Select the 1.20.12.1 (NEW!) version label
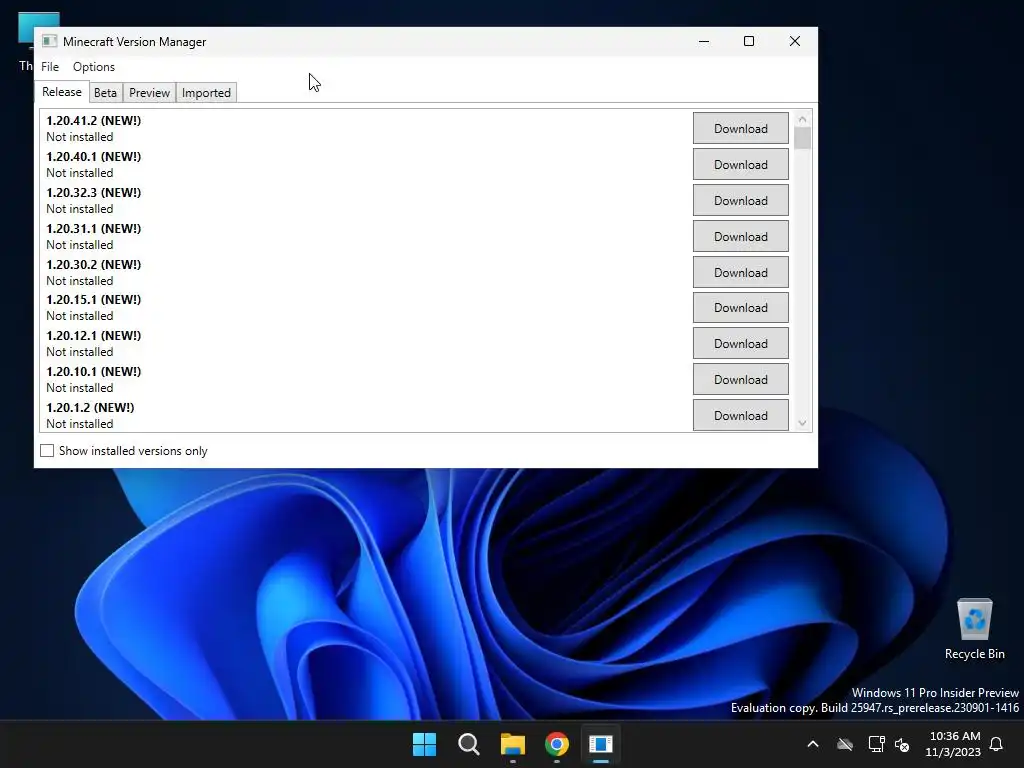The height and width of the screenshot is (768, 1024). (x=93, y=335)
